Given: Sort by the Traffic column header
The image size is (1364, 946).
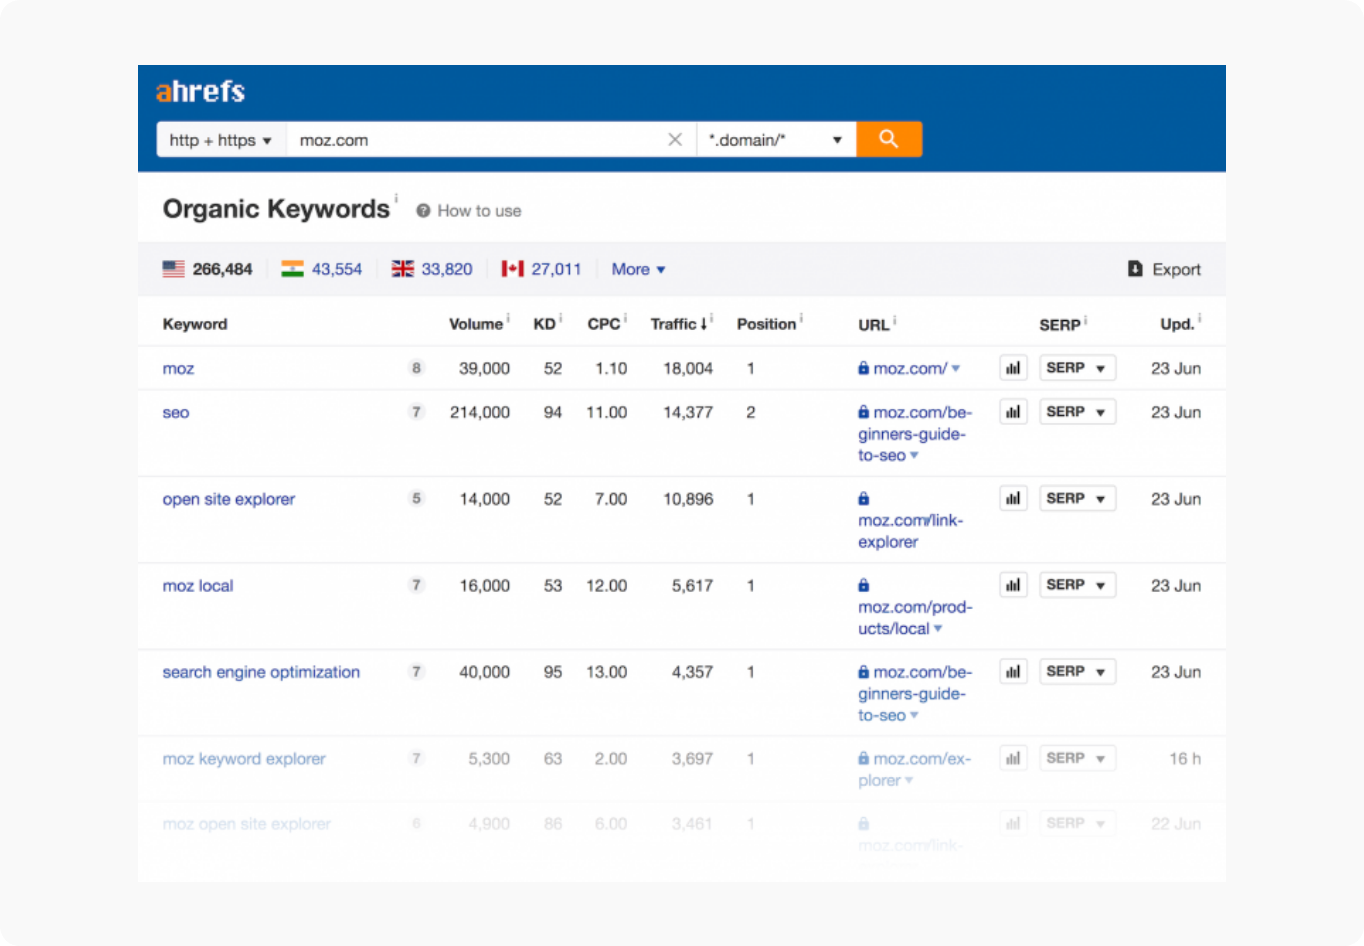Looking at the screenshot, I should [x=679, y=324].
